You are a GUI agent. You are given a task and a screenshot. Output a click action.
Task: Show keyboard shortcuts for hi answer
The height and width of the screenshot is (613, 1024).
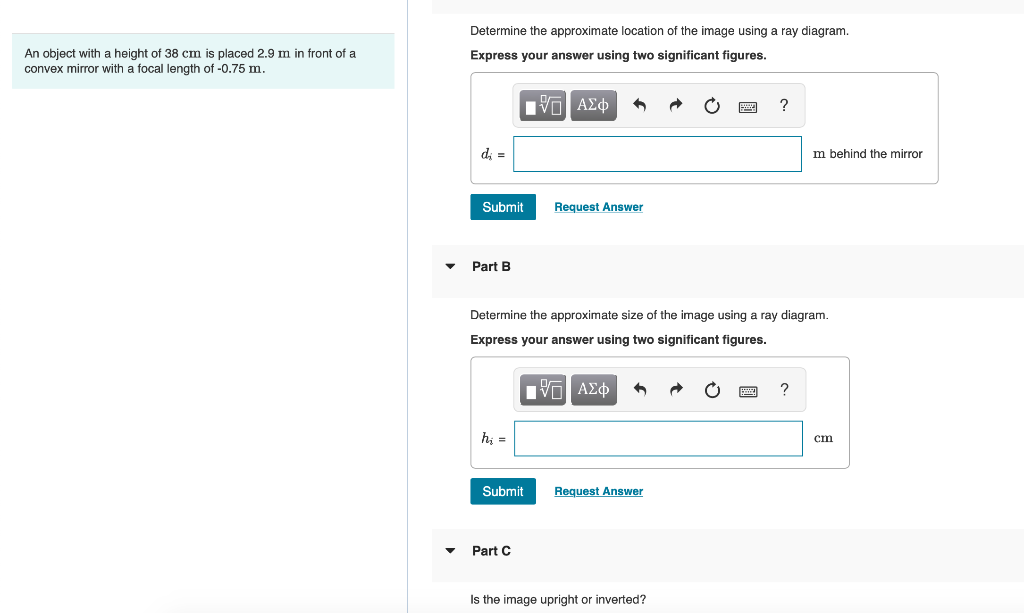[748, 392]
